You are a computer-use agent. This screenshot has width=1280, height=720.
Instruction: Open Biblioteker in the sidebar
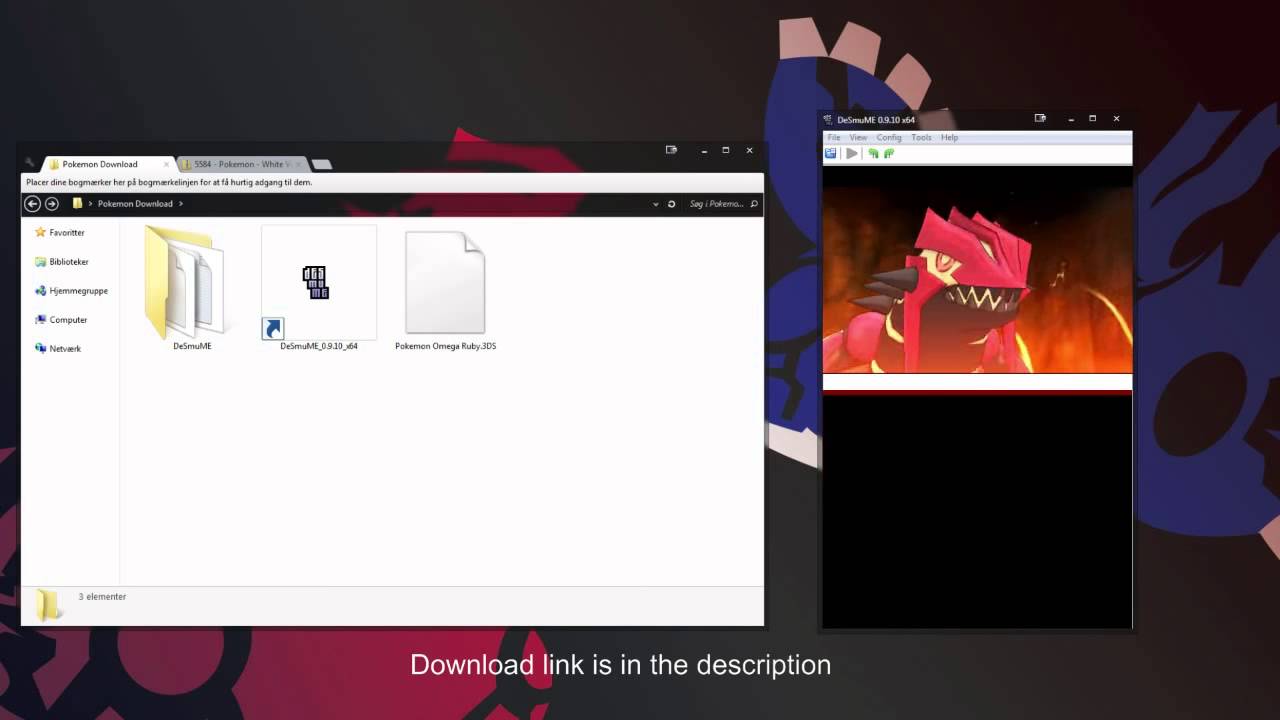pos(62,261)
